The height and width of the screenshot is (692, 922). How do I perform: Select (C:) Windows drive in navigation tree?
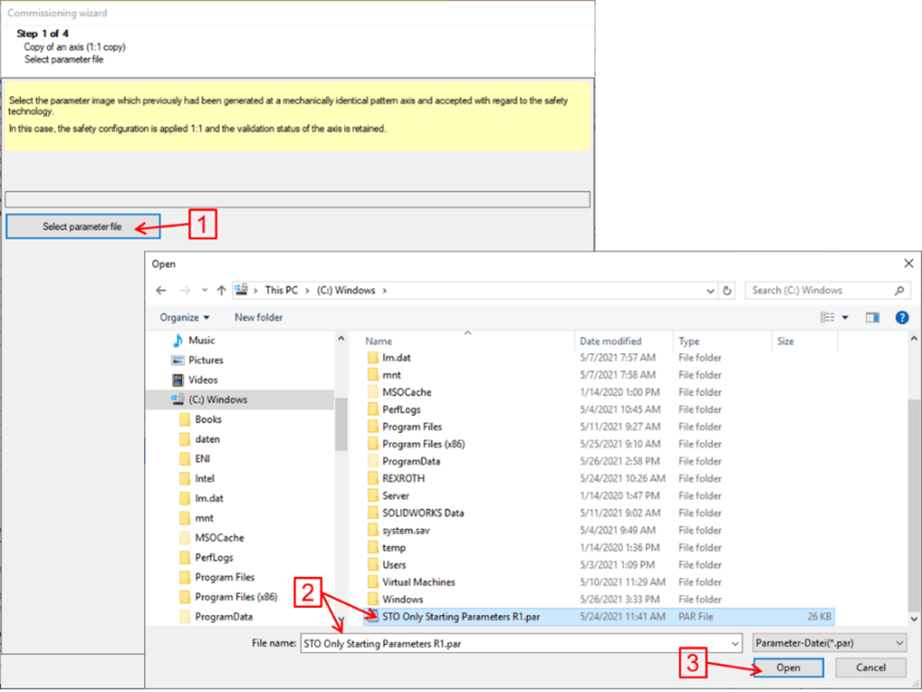pos(209,400)
